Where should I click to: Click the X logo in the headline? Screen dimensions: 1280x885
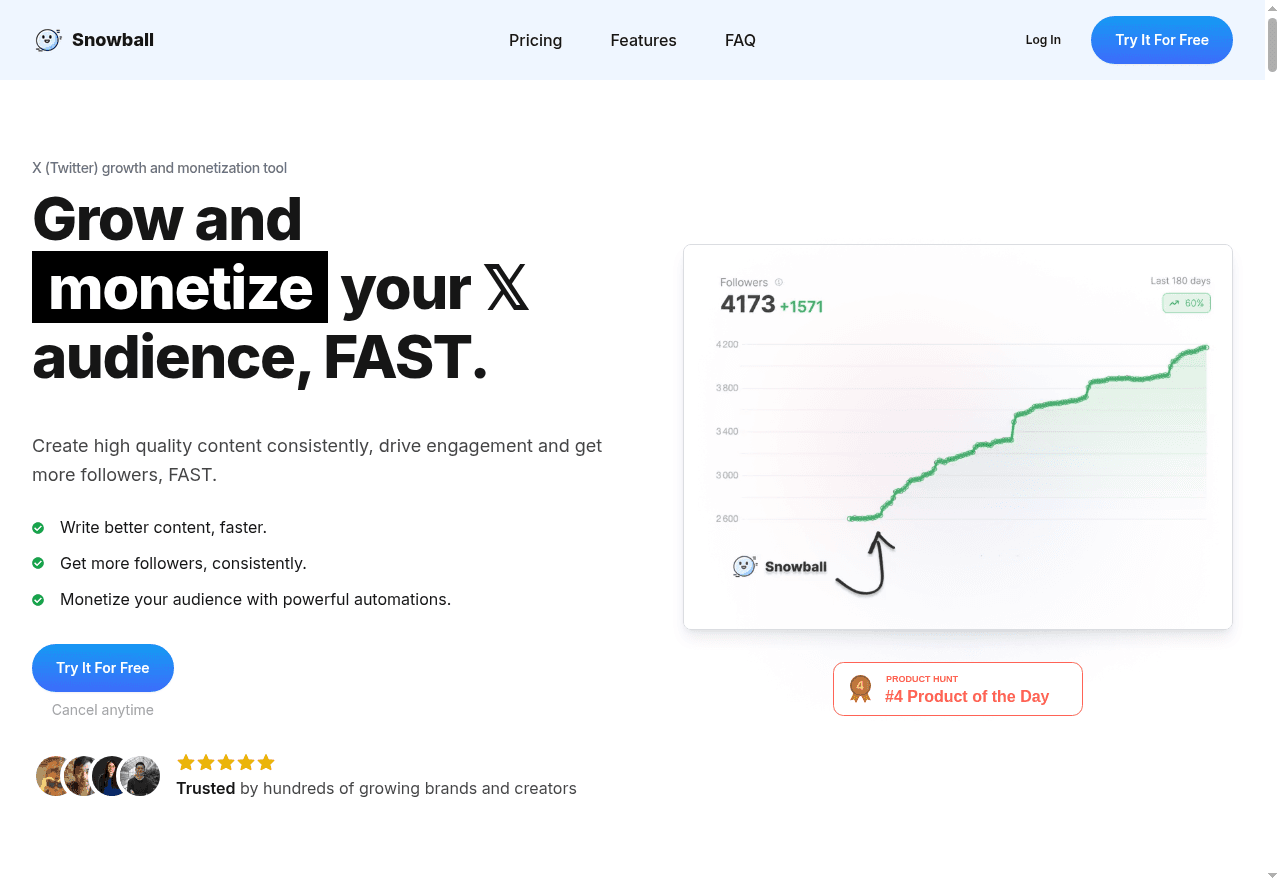pos(506,289)
